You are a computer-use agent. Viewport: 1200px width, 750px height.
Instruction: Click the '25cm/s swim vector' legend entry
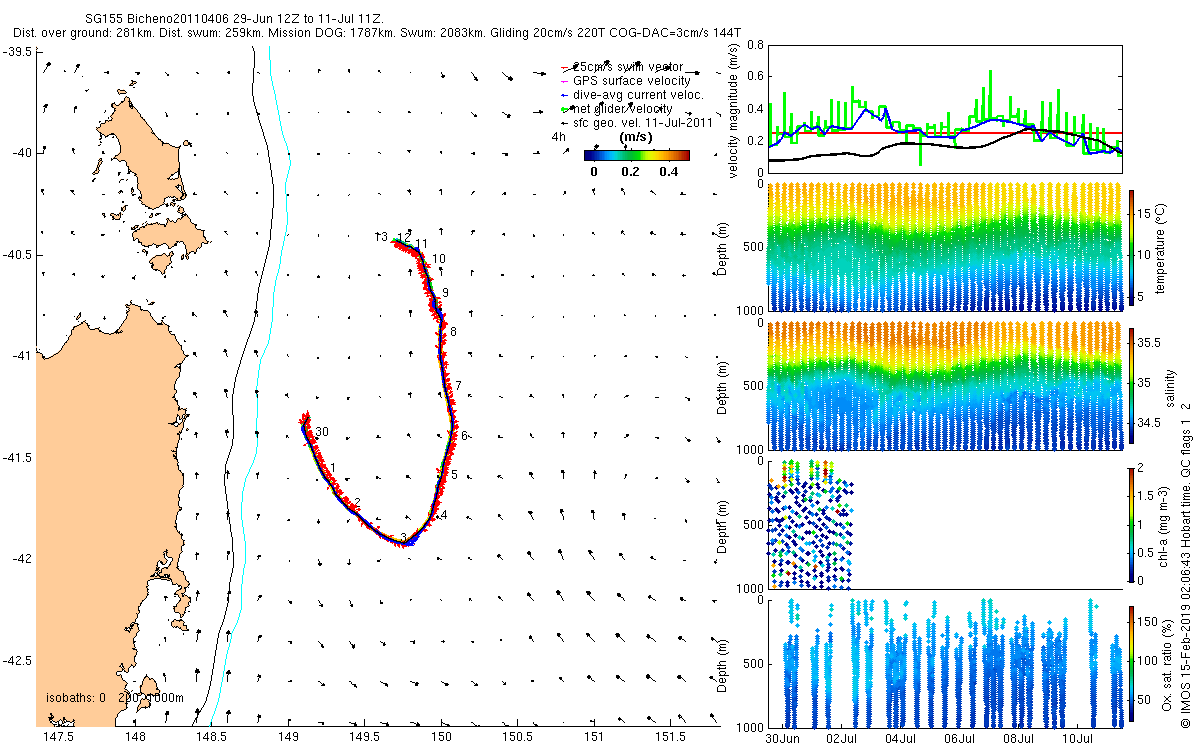pos(628,66)
